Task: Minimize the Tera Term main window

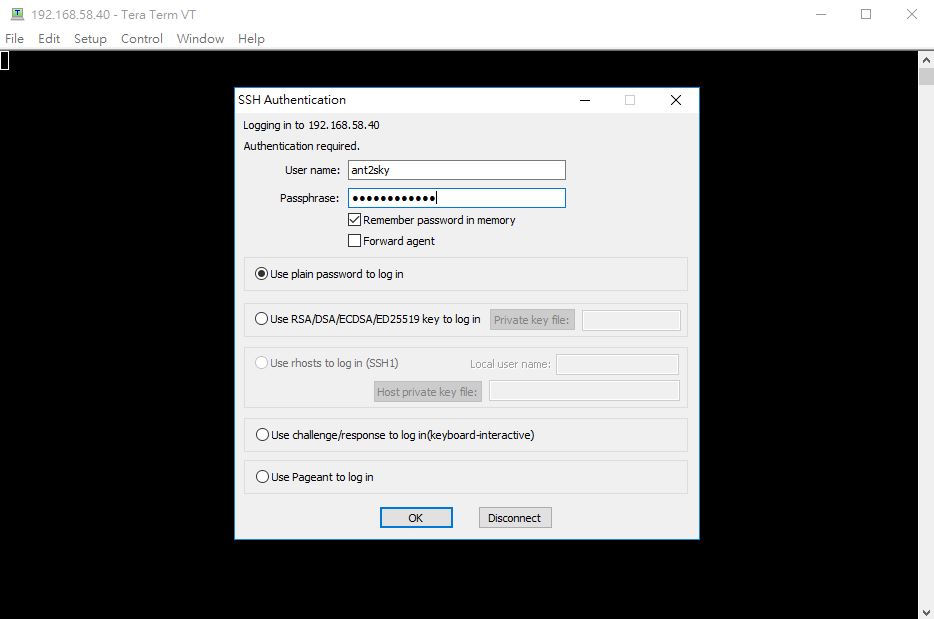Action: point(821,14)
